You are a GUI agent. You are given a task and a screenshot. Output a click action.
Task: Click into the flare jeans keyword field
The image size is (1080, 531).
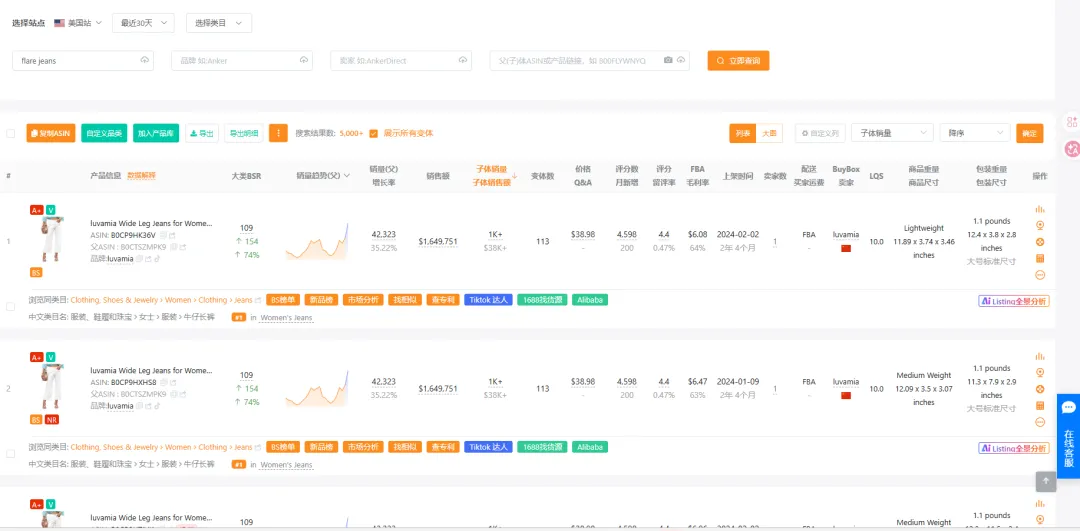pyautogui.click(x=83, y=61)
